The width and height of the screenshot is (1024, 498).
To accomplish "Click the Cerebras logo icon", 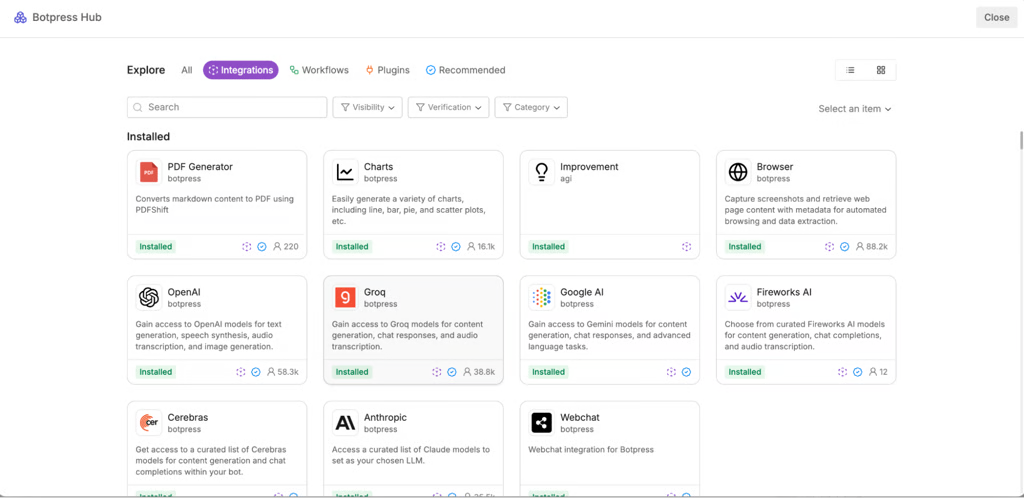I will (x=149, y=423).
